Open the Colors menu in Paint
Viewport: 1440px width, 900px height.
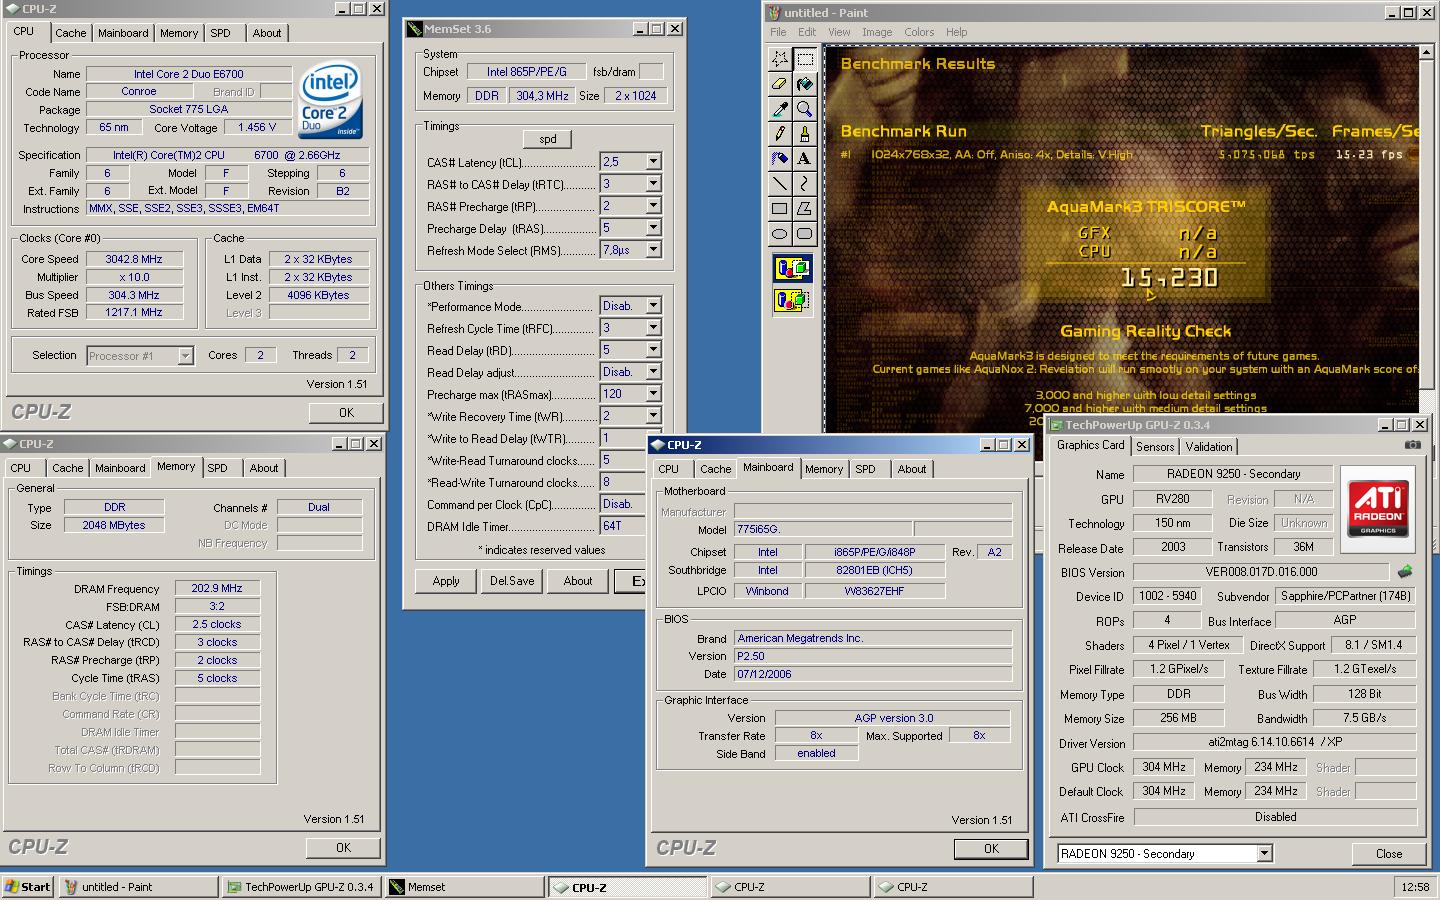[x=919, y=32]
